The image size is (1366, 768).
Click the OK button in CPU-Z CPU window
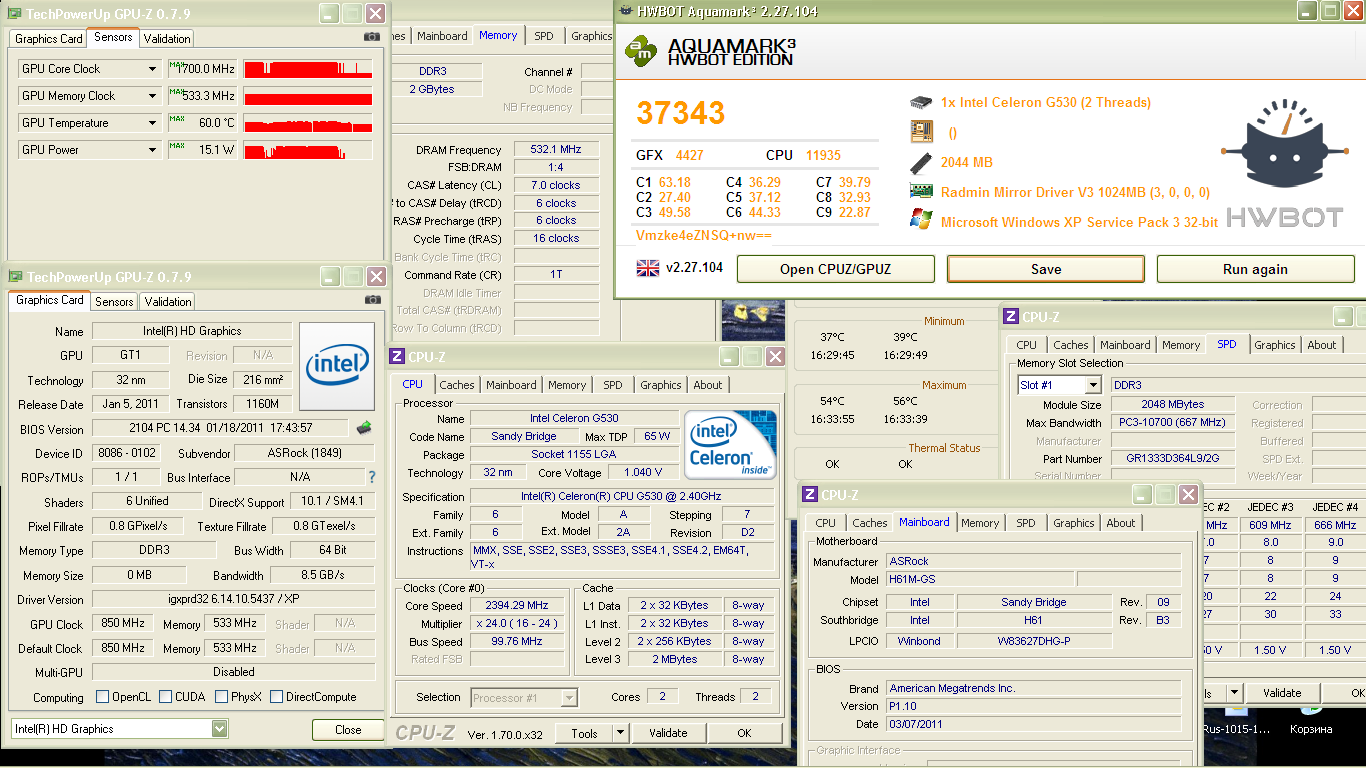744,733
